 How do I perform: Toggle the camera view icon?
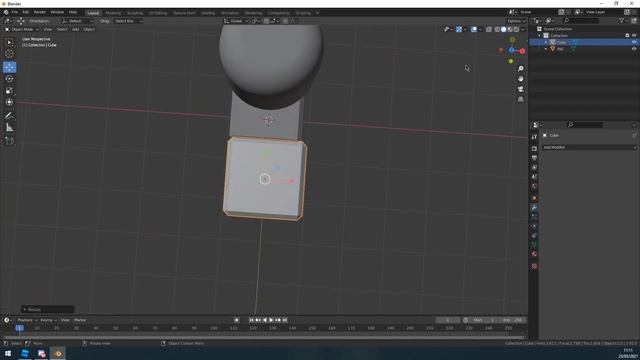tap(520, 89)
